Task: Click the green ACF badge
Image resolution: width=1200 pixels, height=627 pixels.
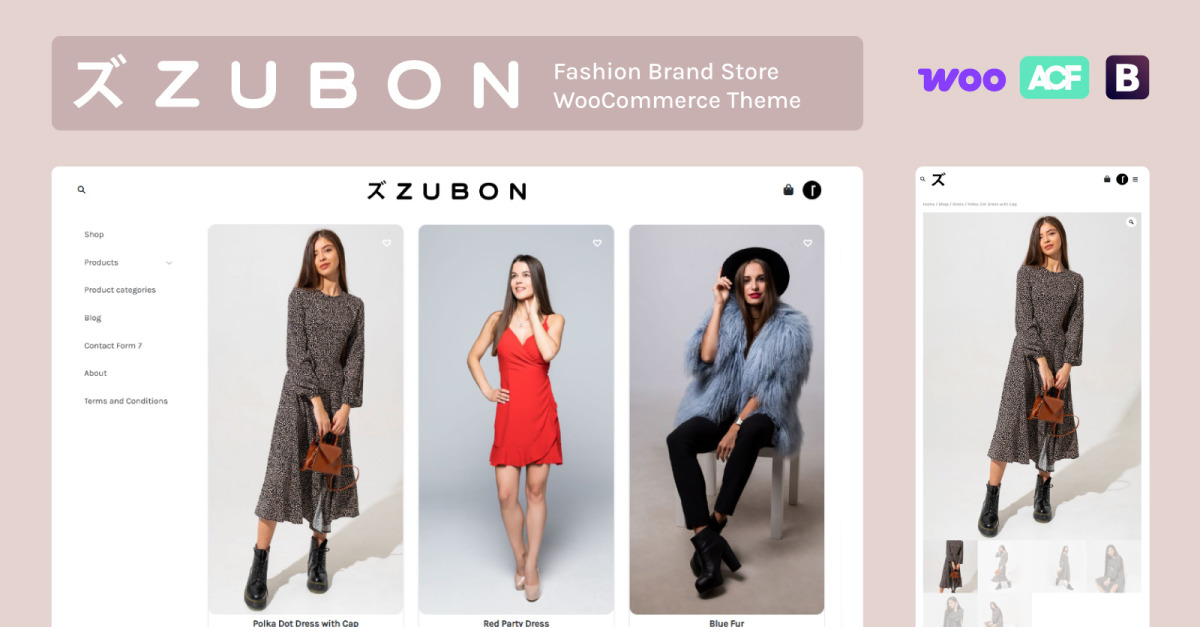Action: click(x=1054, y=77)
